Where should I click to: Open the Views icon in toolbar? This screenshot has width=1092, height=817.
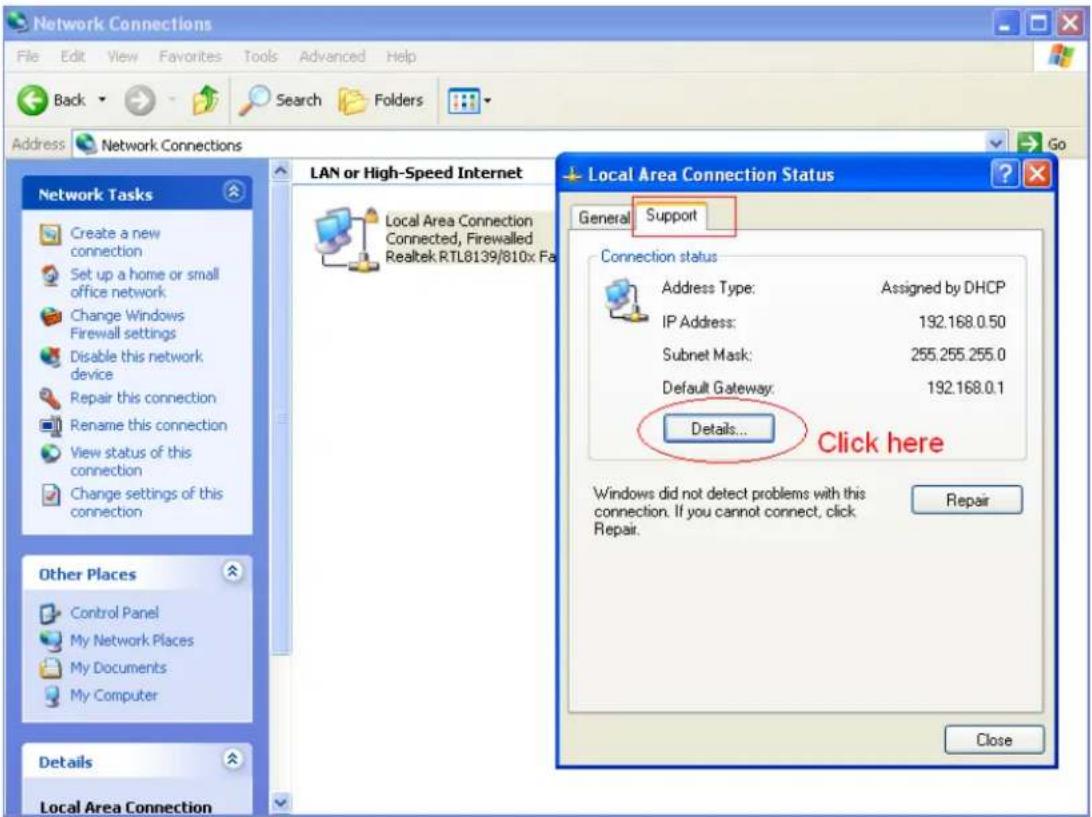click(x=464, y=102)
